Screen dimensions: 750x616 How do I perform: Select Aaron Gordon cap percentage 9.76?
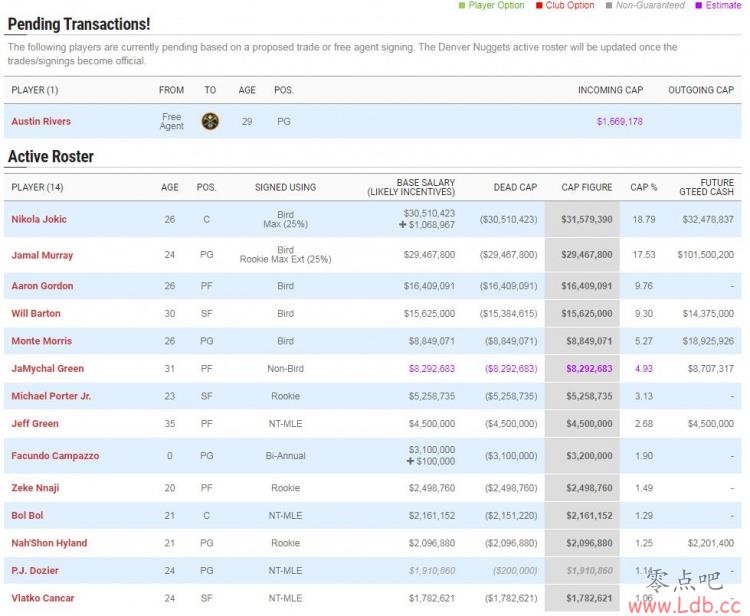644,286
